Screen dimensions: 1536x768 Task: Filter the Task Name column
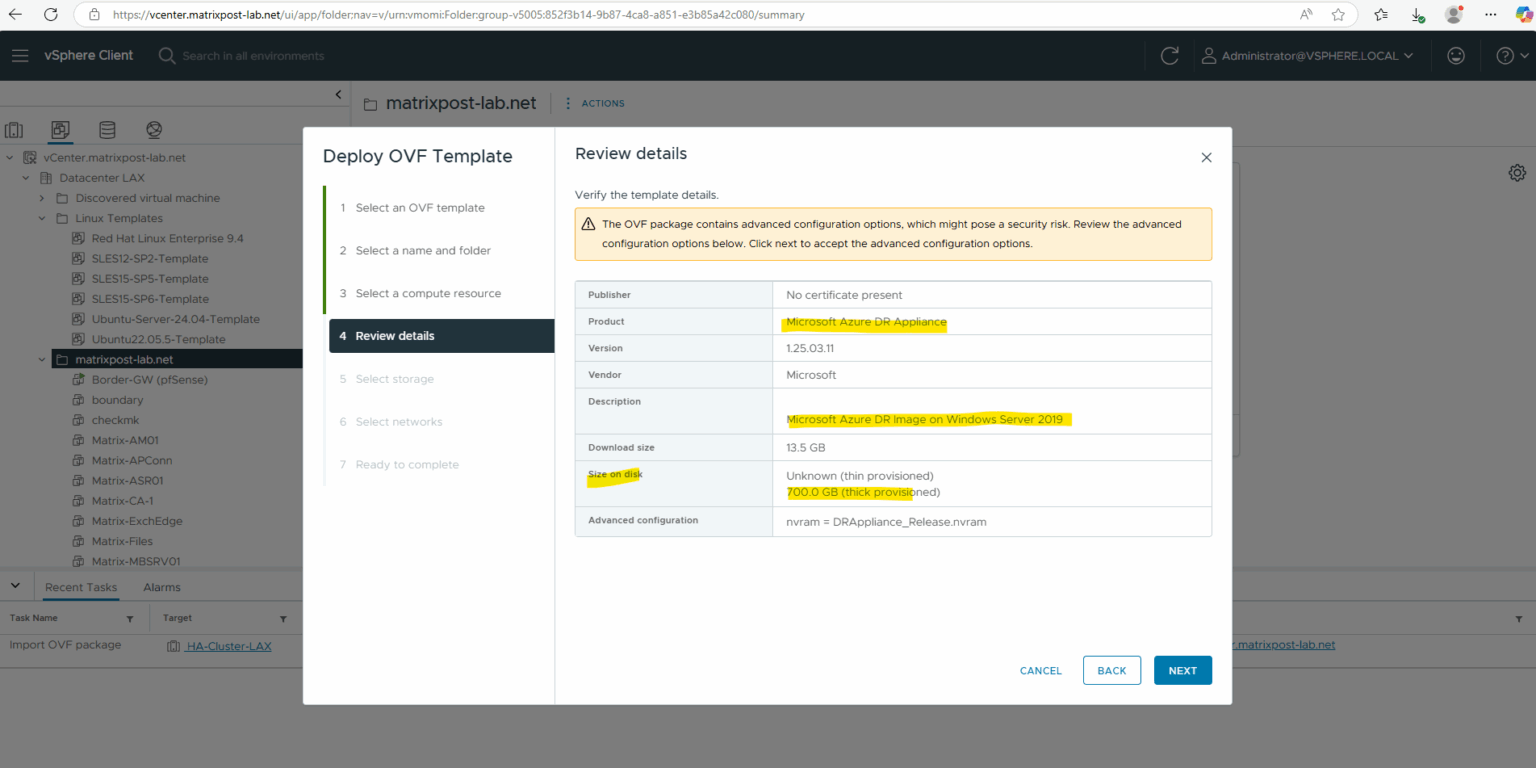pos(129,618)
